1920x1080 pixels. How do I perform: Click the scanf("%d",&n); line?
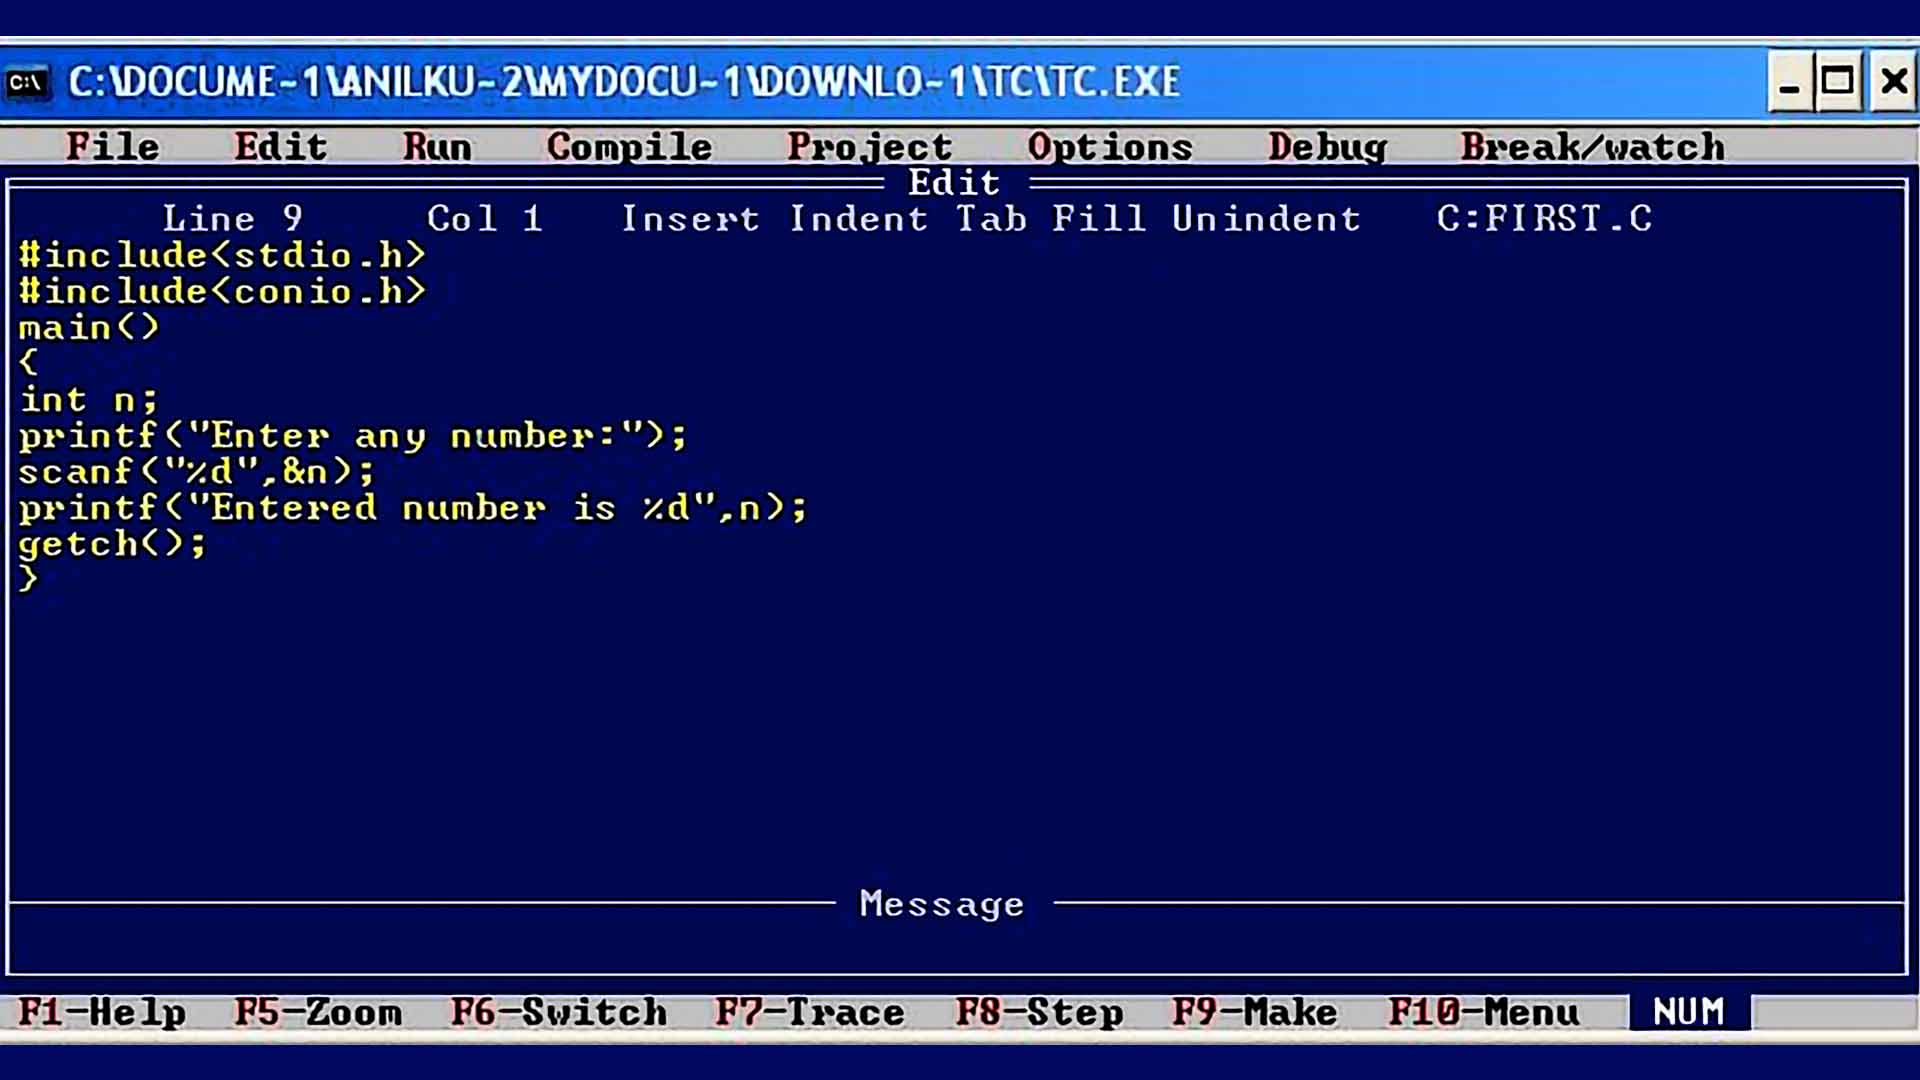coord(196,471)
